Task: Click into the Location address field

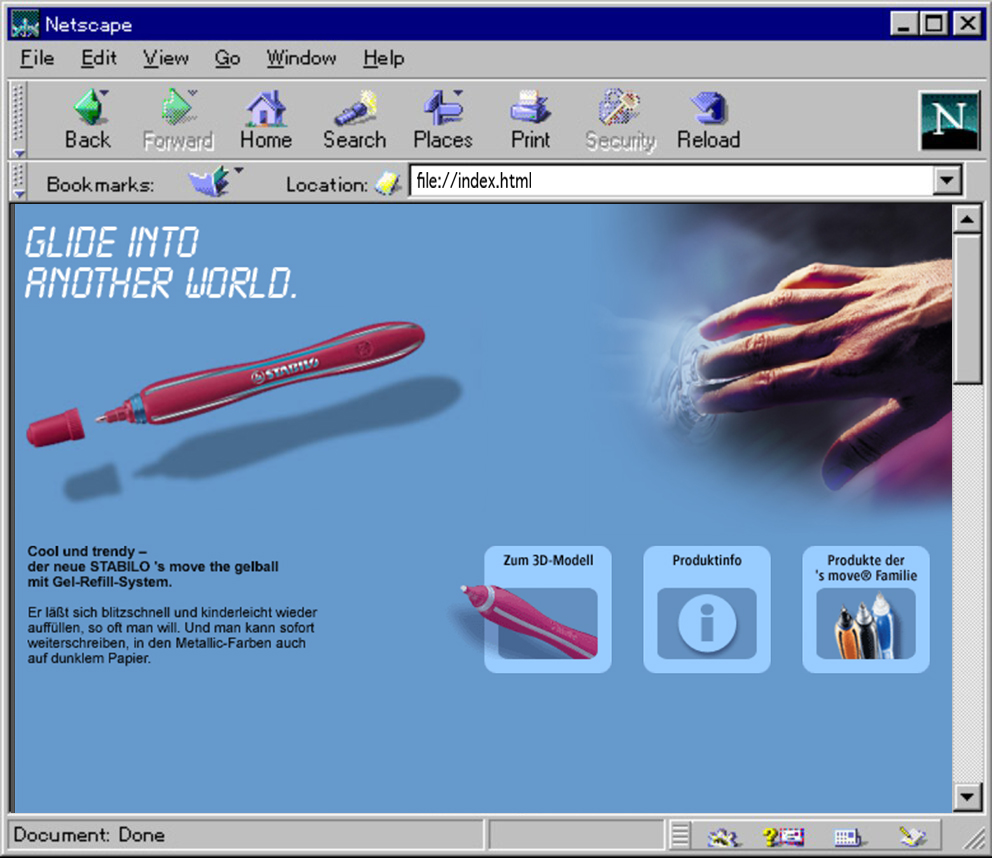Action: (670, 182)
